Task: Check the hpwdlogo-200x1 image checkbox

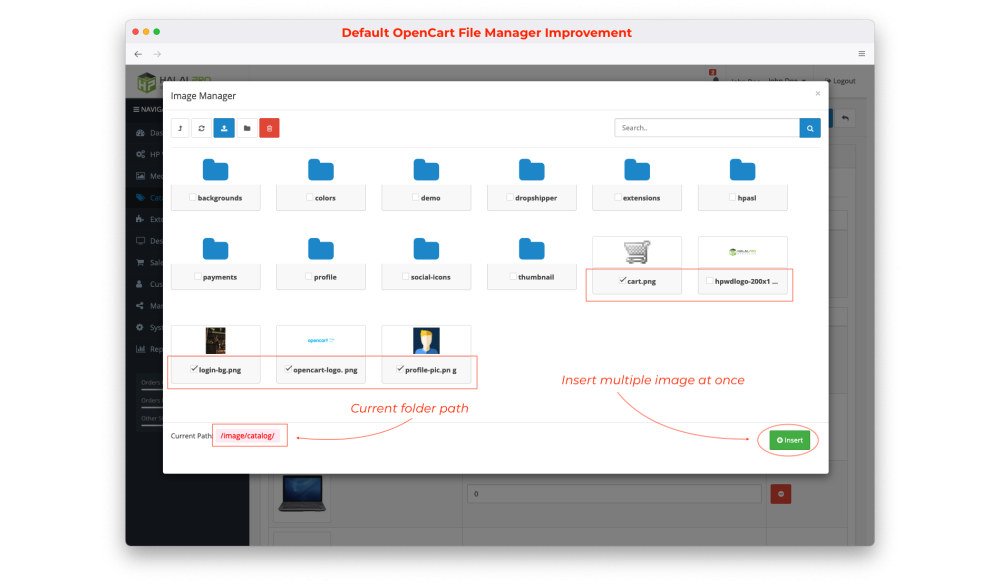Action: (709, 282)
